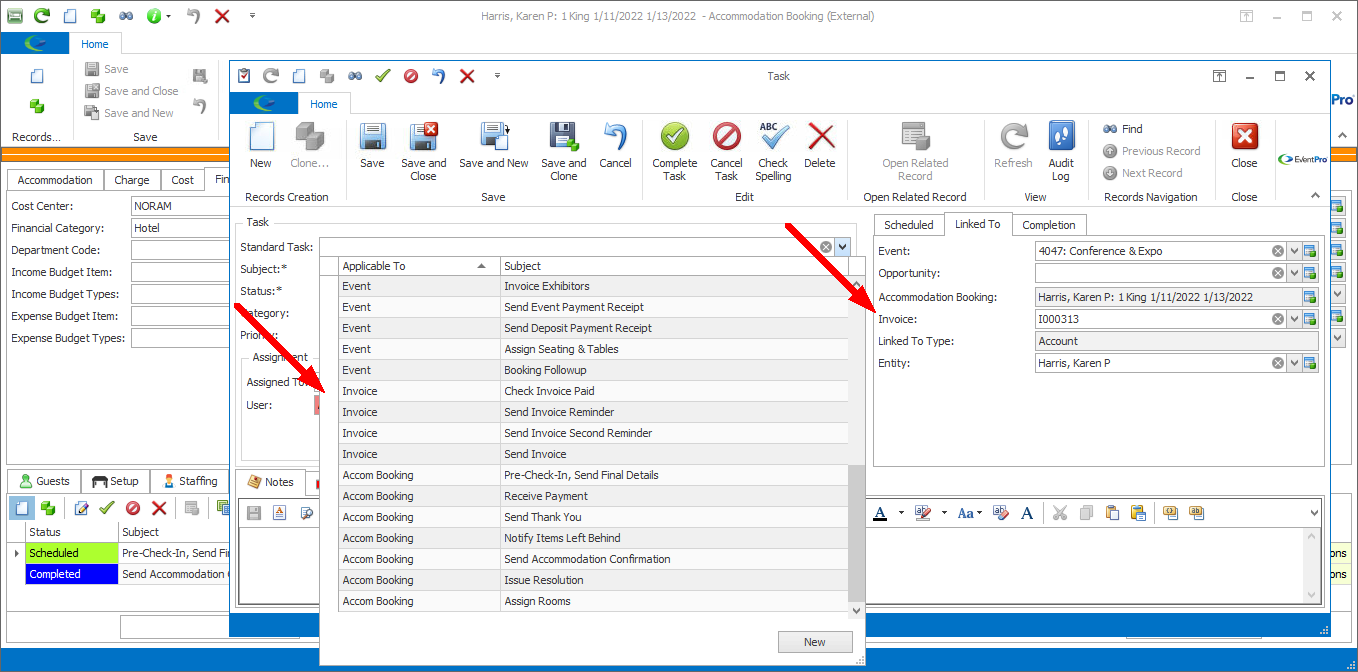
Task: Click Task quick-access clipboard check icon
Action: (x=243, y=76)
